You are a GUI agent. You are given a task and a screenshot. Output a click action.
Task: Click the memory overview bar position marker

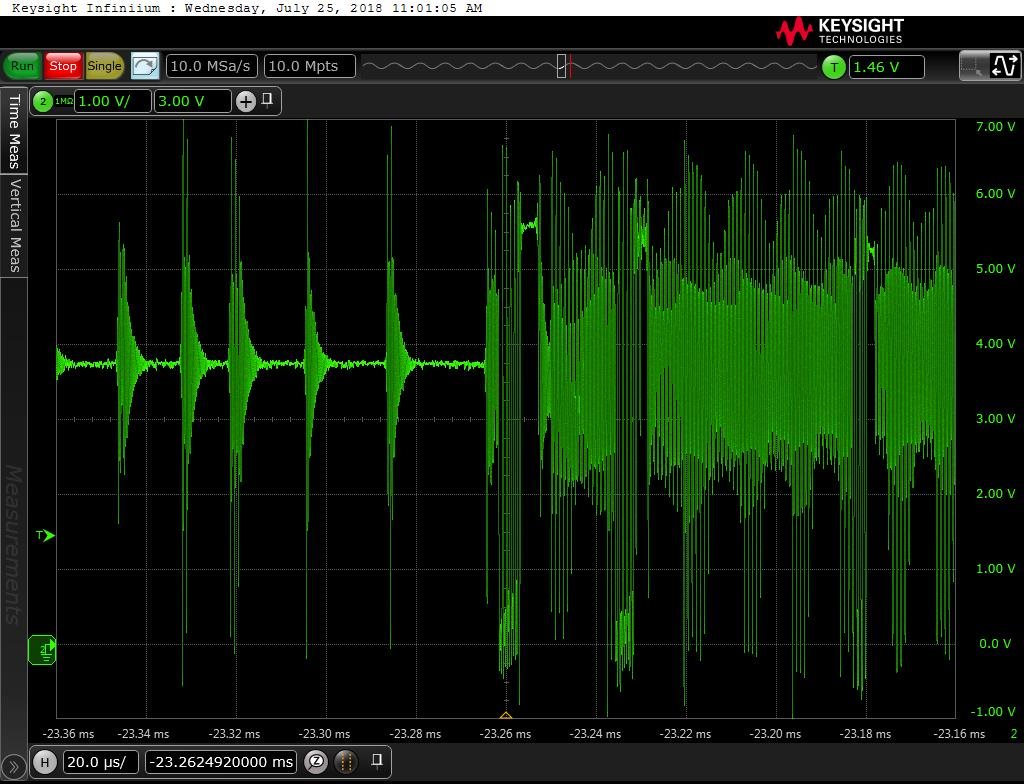[x=563, y=66]
